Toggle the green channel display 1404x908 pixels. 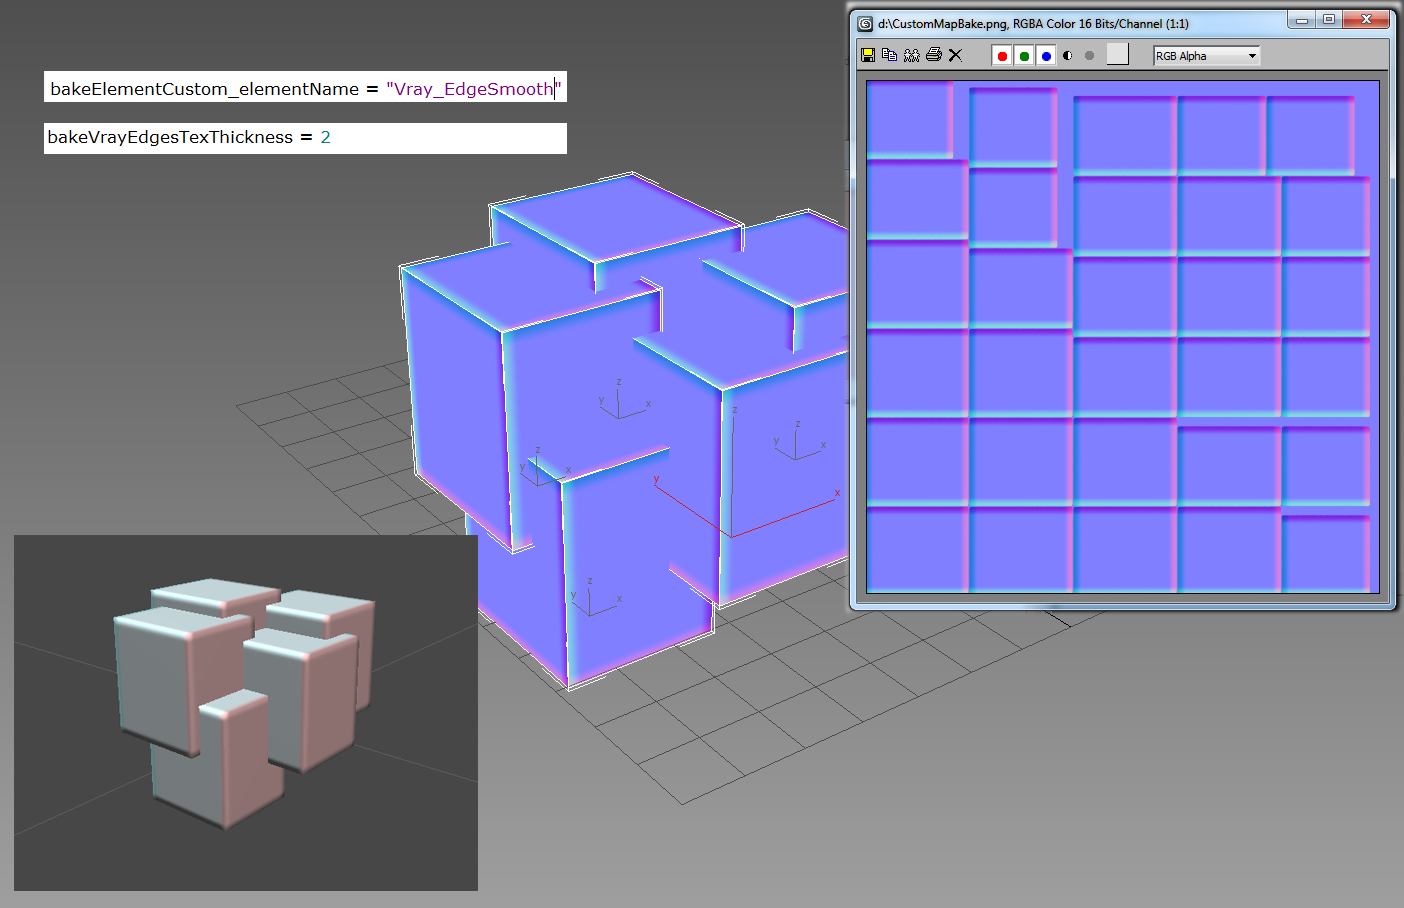coord(1024,56)
